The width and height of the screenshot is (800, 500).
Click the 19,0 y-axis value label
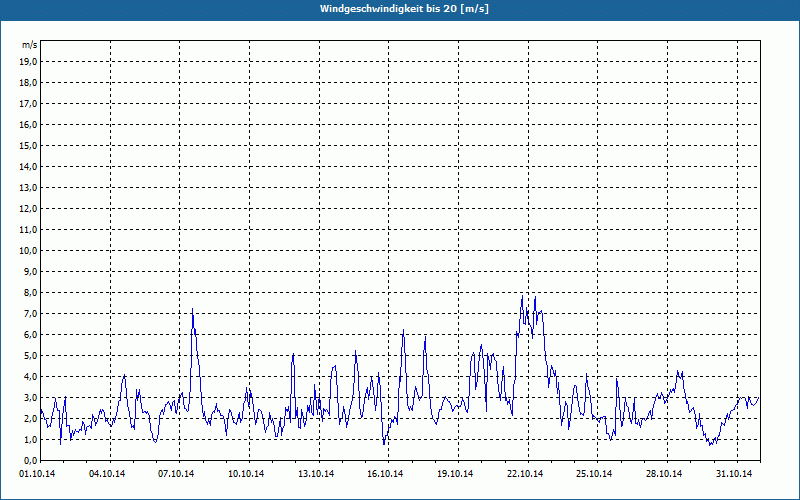click(29, 61)
